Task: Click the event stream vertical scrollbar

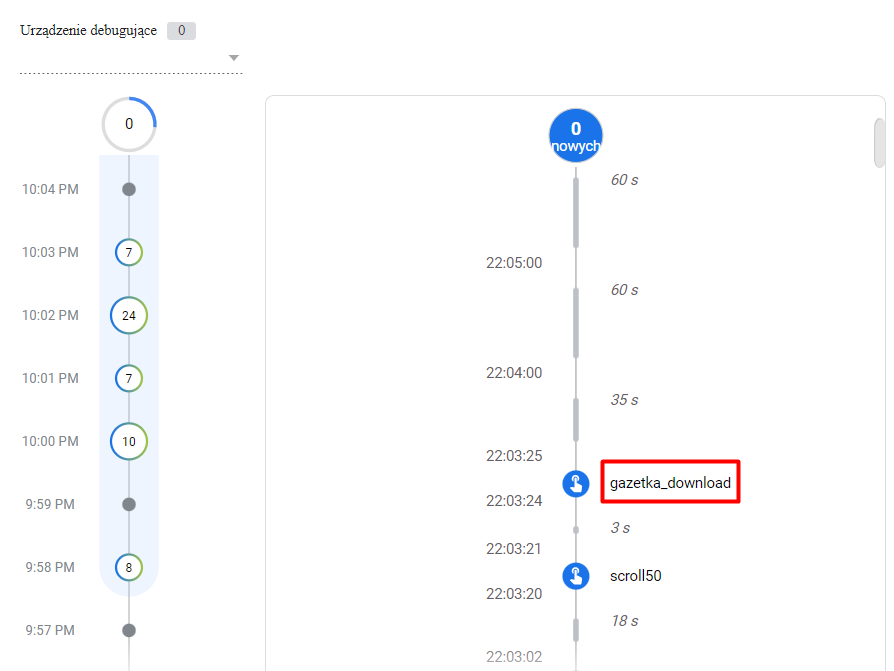Action: (879, 143)
